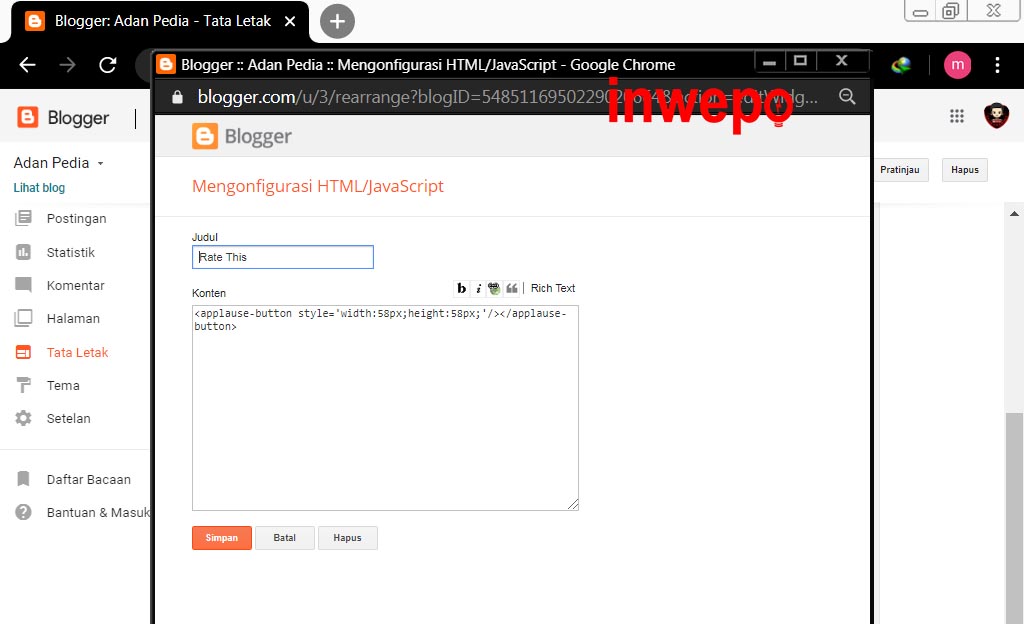Focus the Judul title field
The height and width of the screenshot is (624, 1024).
283,257
